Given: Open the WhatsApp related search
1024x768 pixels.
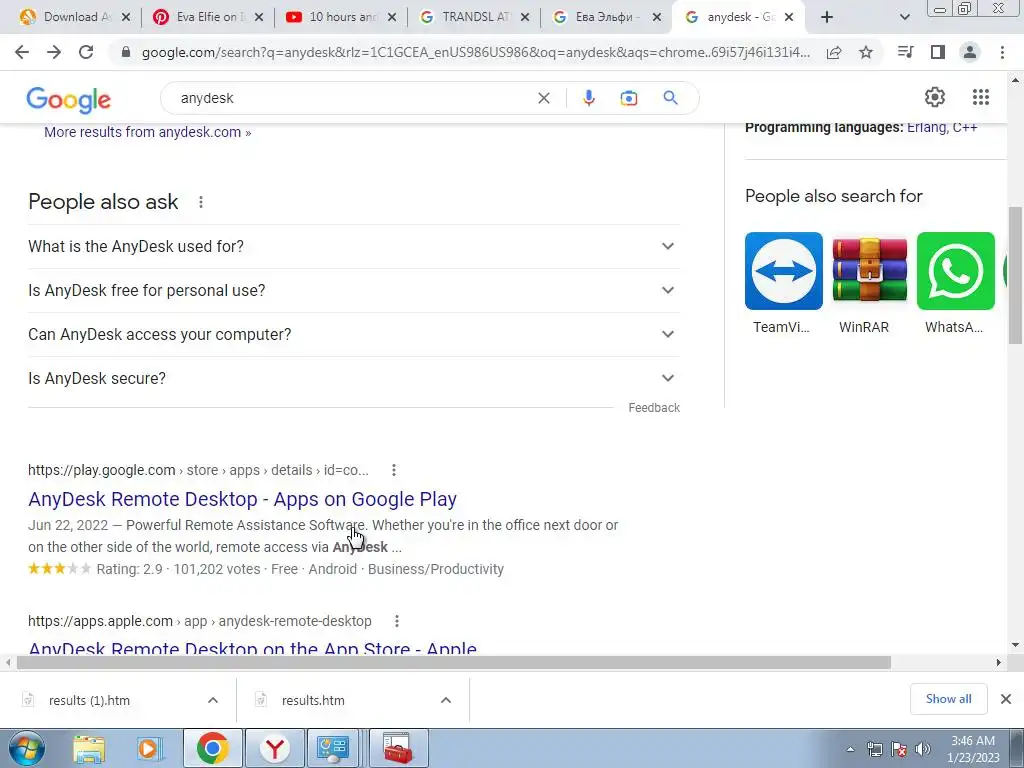Looking at the screenshot, I should pyautogui.click(x=955, y=283).
